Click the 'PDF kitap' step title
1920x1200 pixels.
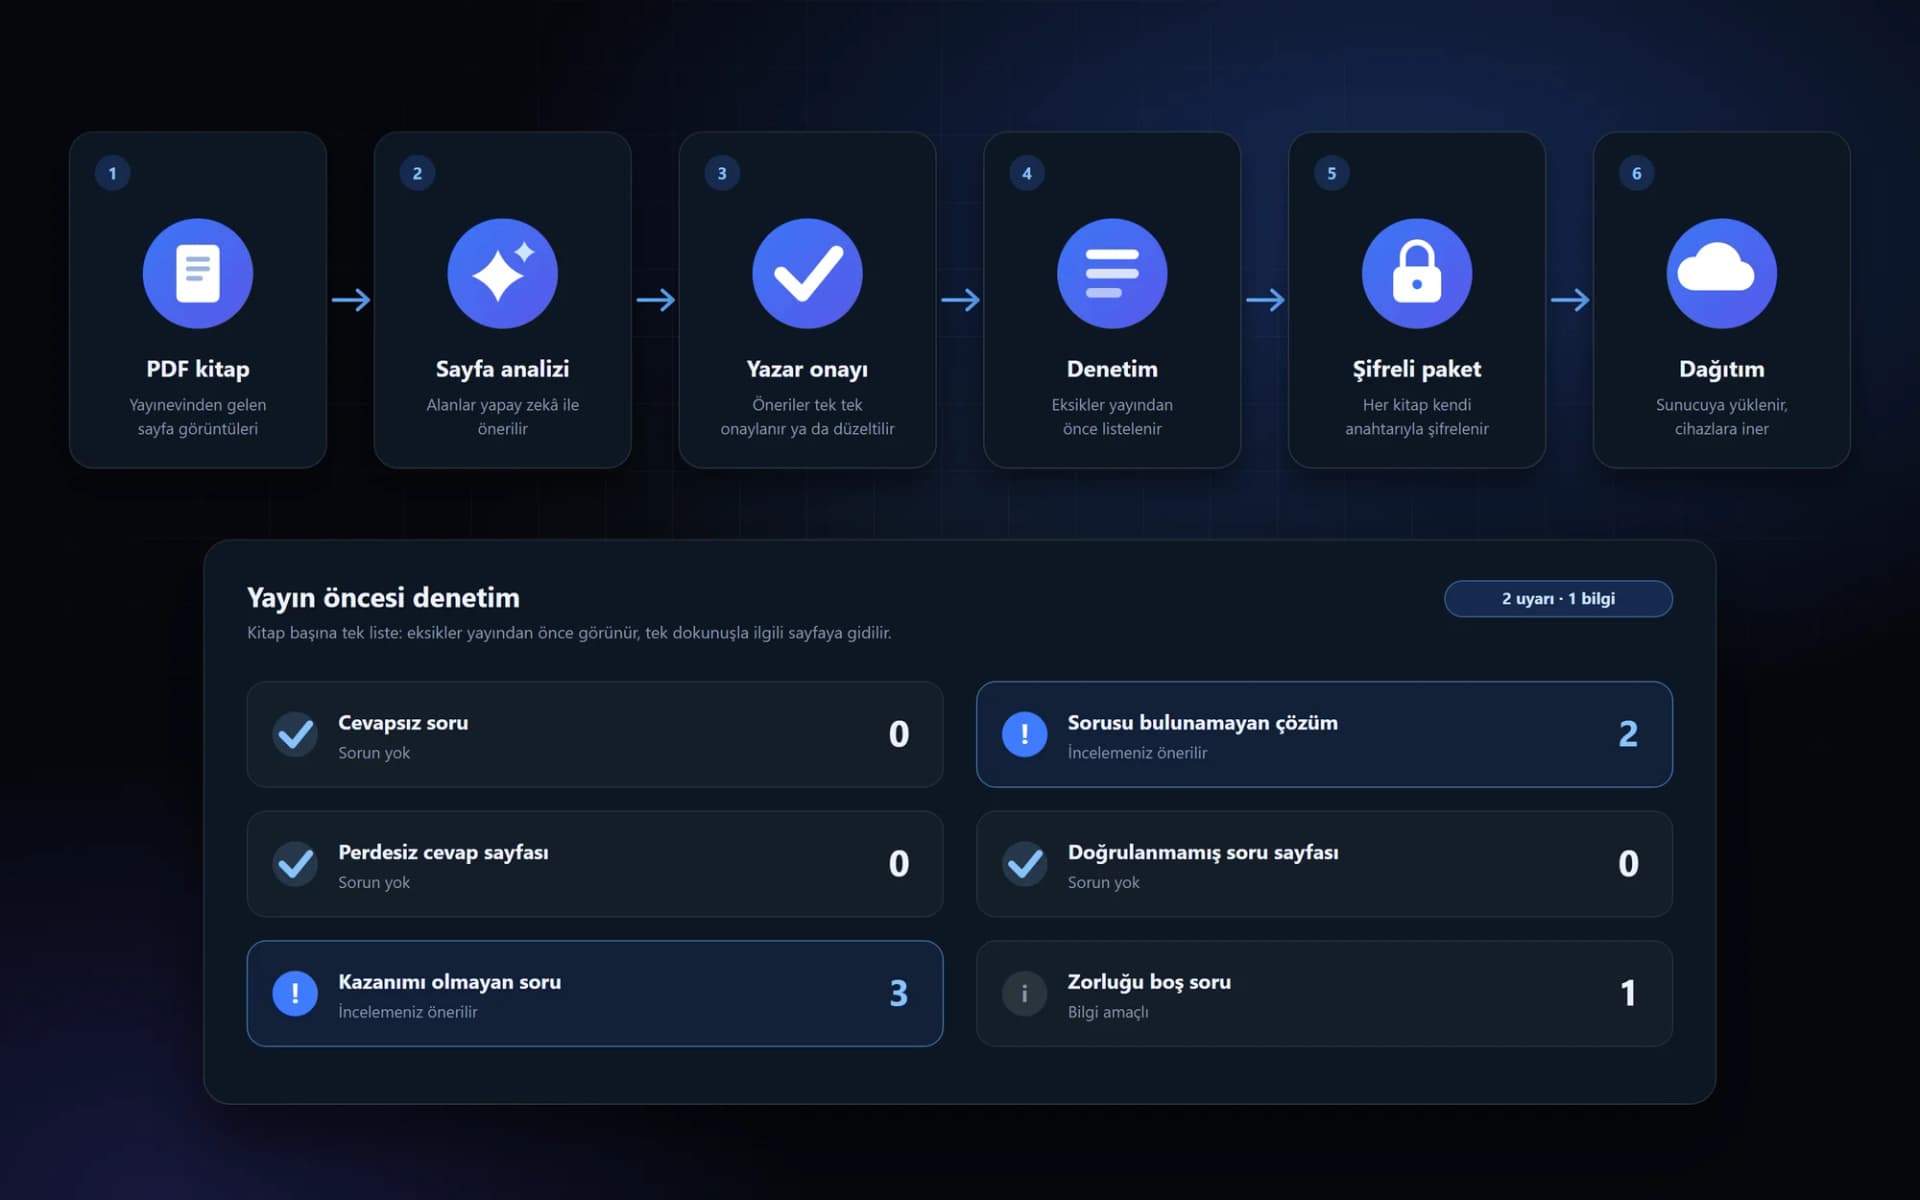click(198, 369)
